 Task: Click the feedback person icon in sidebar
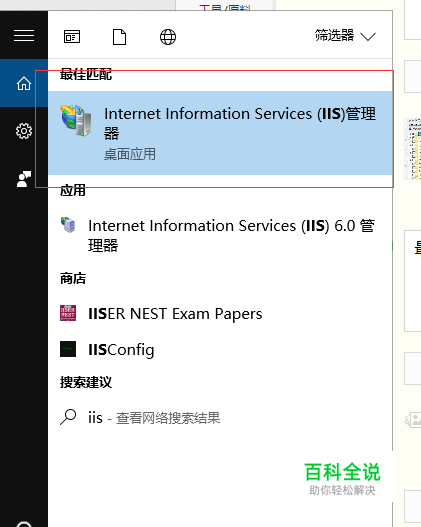pyautogui.click(x=24, y=179)
